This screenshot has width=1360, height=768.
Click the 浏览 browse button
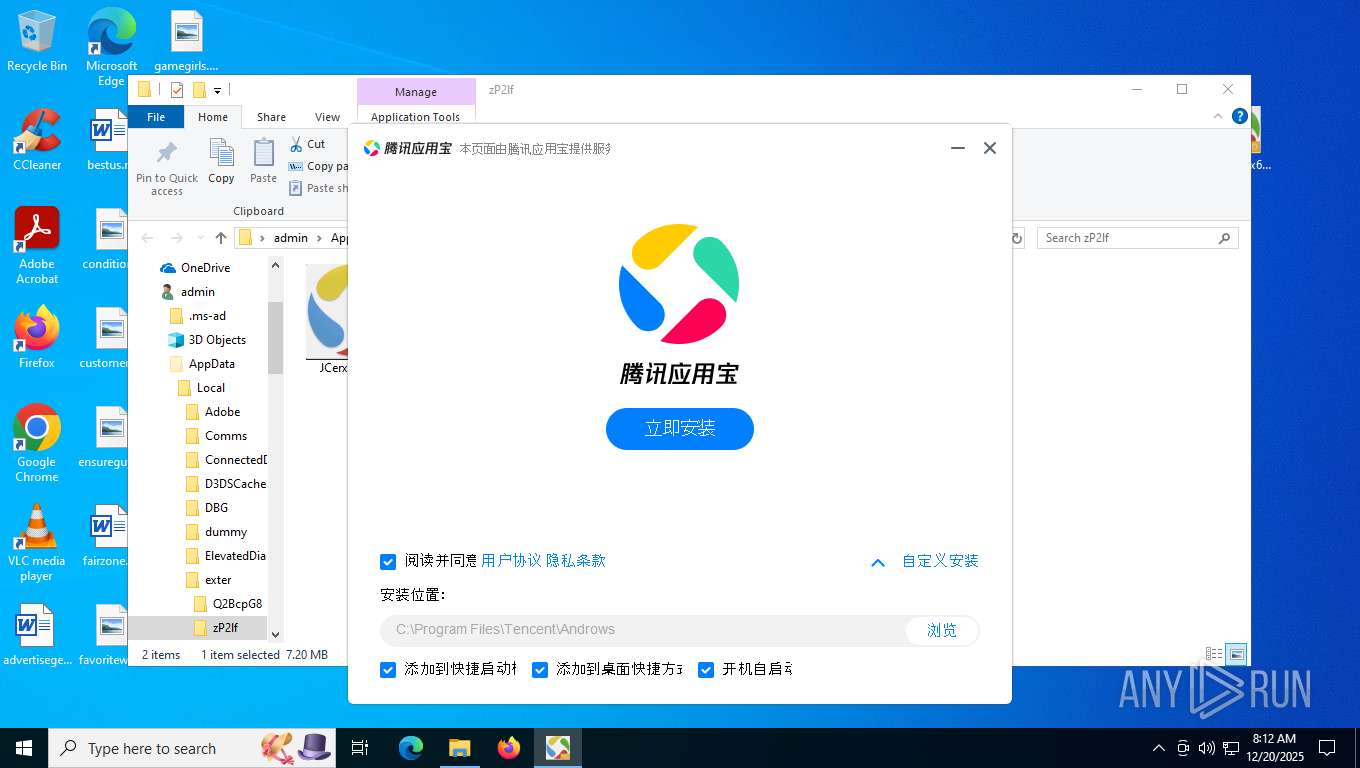click(x=942, y=630)
